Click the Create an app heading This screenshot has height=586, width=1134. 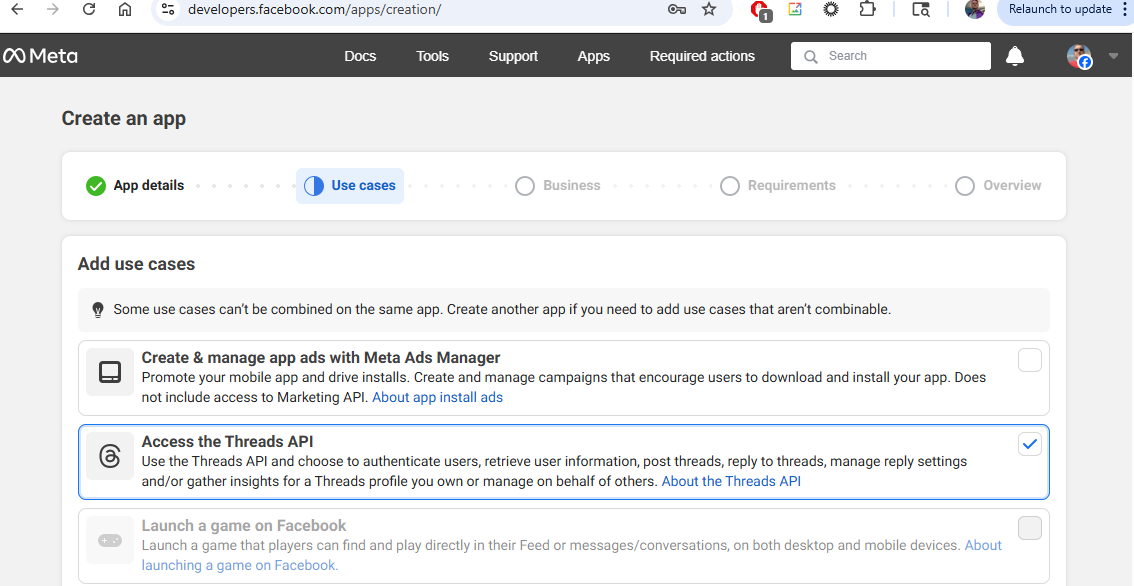click(124, 119)
